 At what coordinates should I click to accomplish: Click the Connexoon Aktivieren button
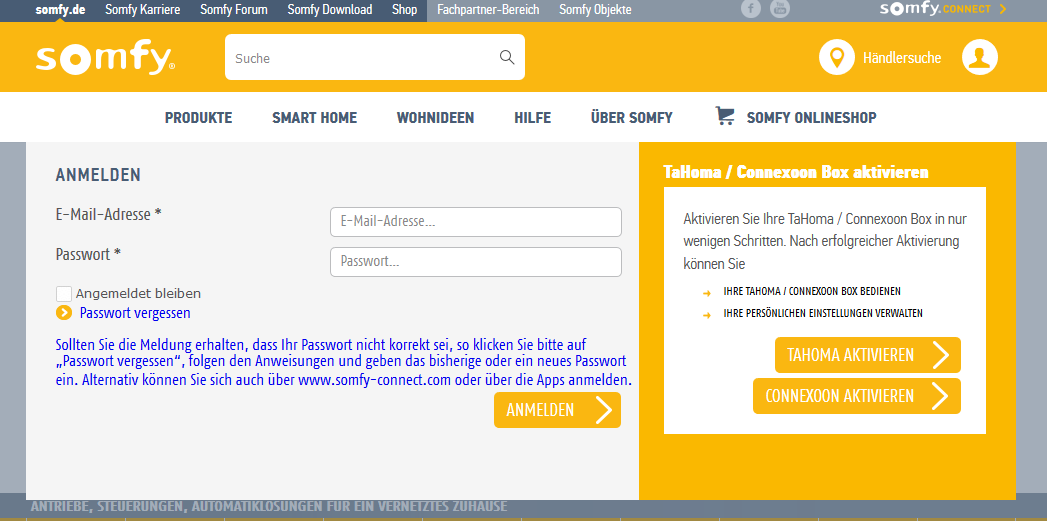pos(857,396)
